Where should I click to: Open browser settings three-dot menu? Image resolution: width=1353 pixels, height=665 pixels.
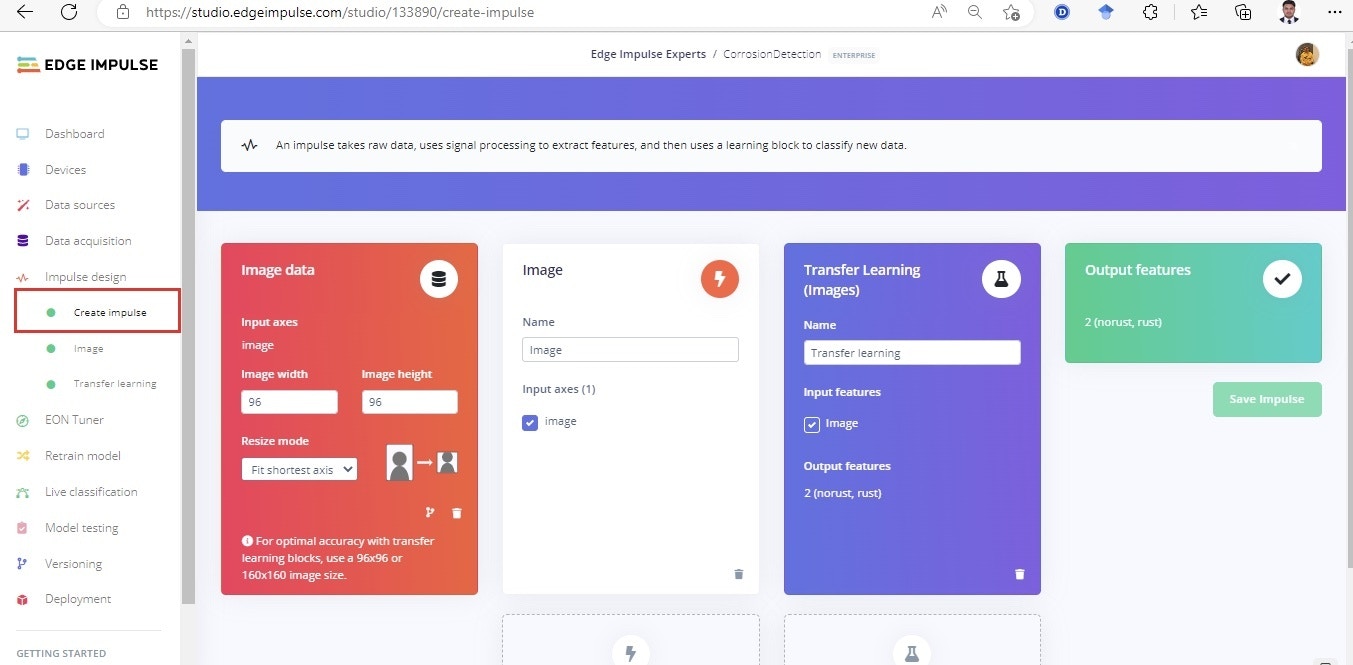point(1333,12)
